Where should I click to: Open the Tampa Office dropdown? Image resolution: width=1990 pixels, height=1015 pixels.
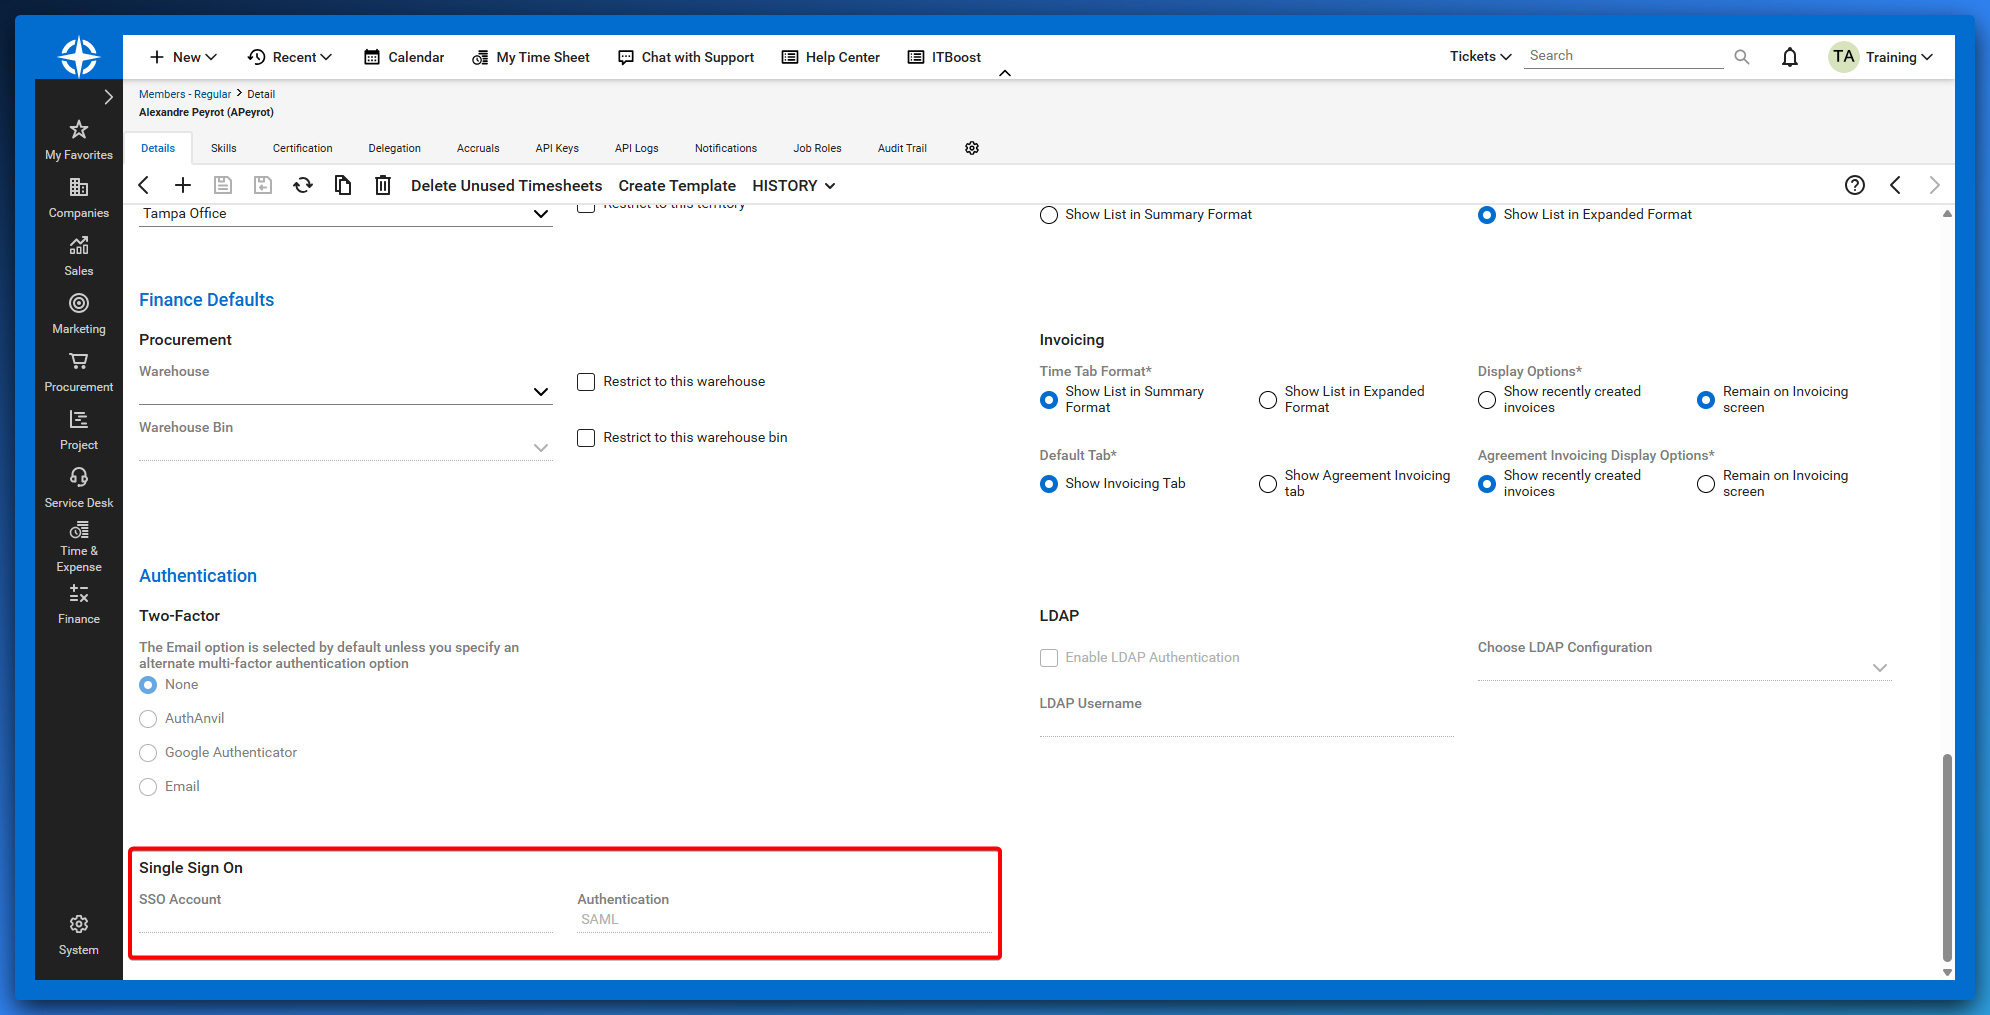345,214
